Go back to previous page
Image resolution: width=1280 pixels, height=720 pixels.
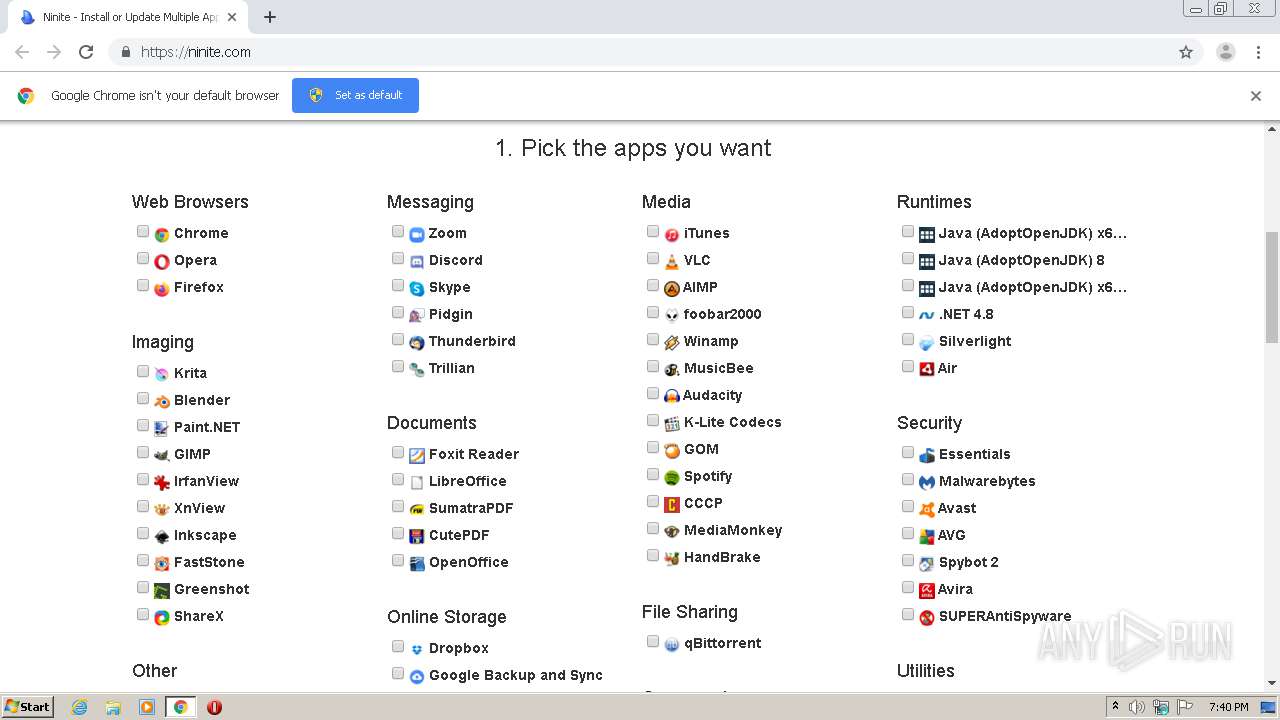coord(22,52)
